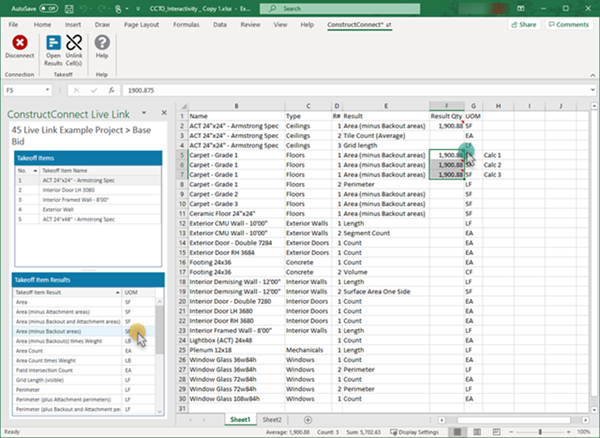Select row 12 header
Screen dimensions: 600x438
point(182,223)
